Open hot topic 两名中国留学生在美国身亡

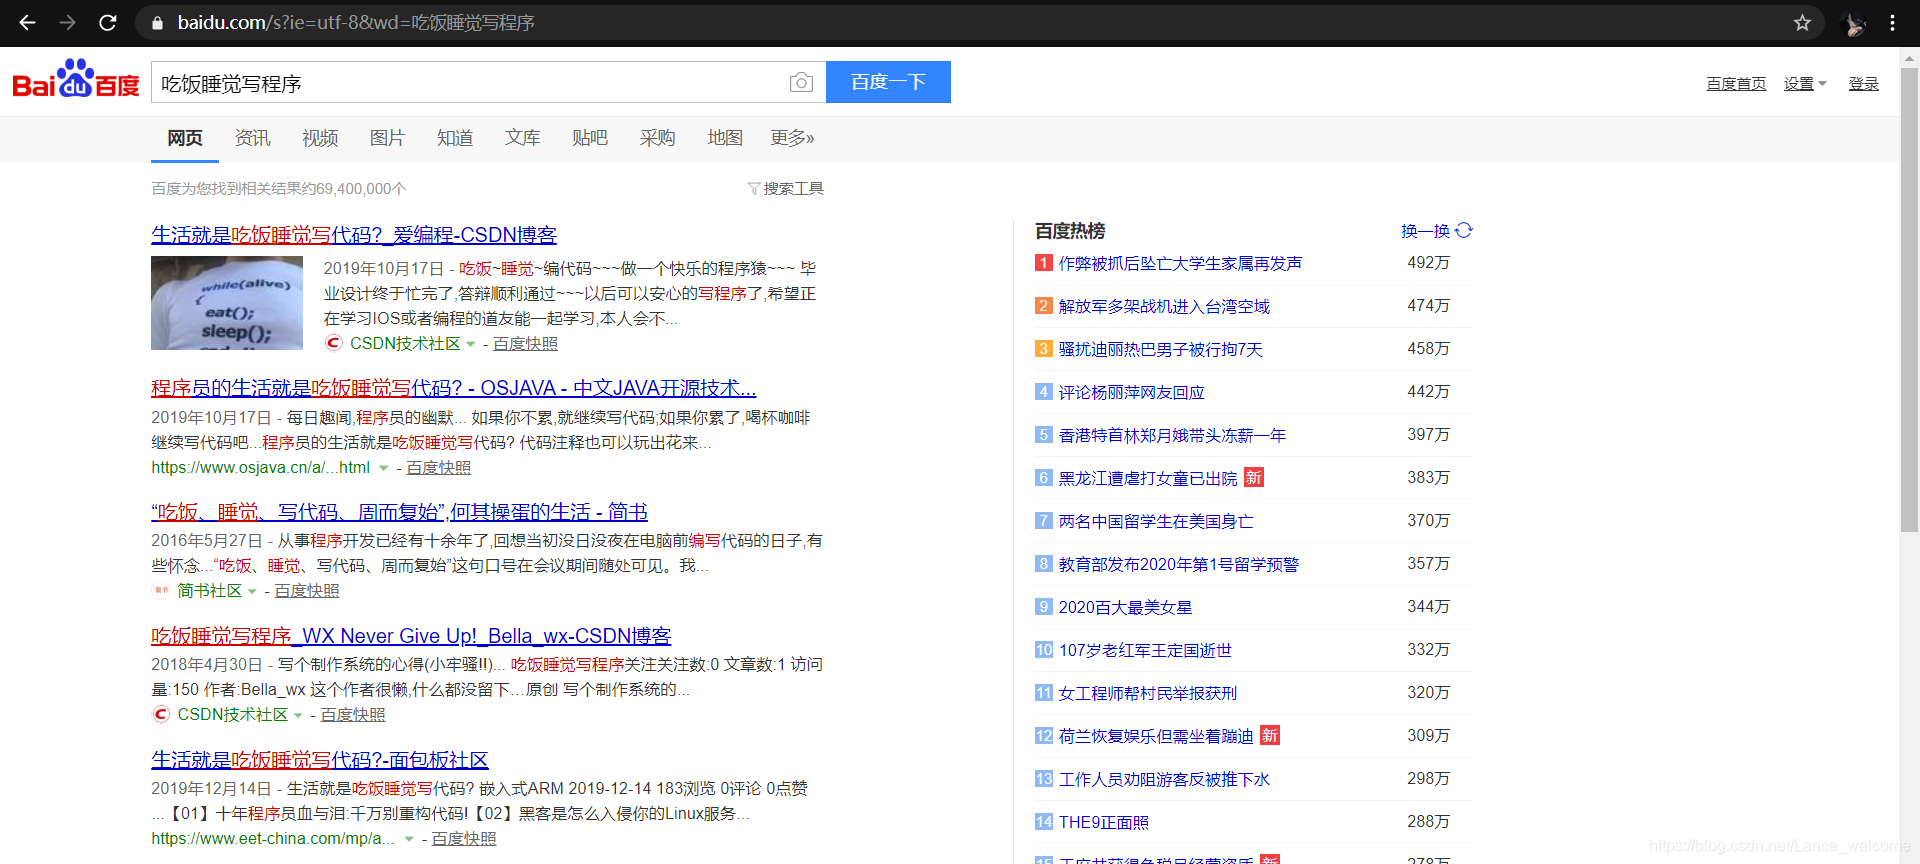1156,521
